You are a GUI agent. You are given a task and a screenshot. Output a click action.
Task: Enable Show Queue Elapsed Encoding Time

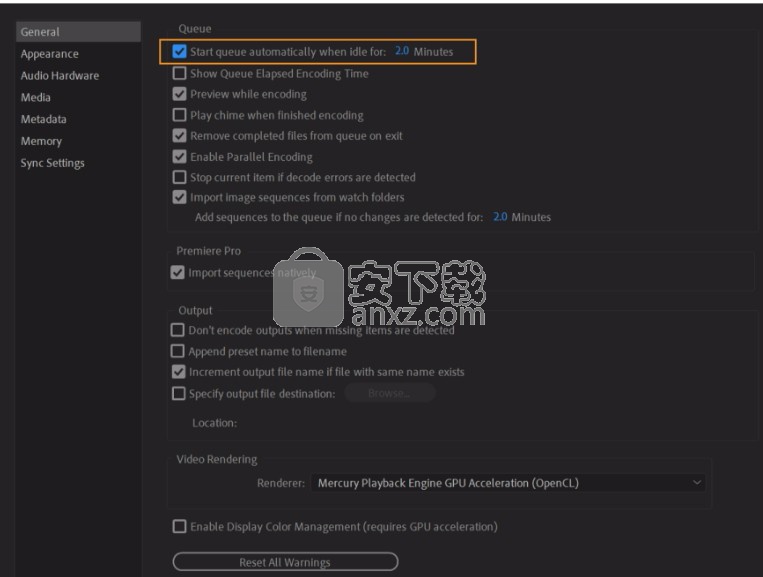[x=179, y=73]
